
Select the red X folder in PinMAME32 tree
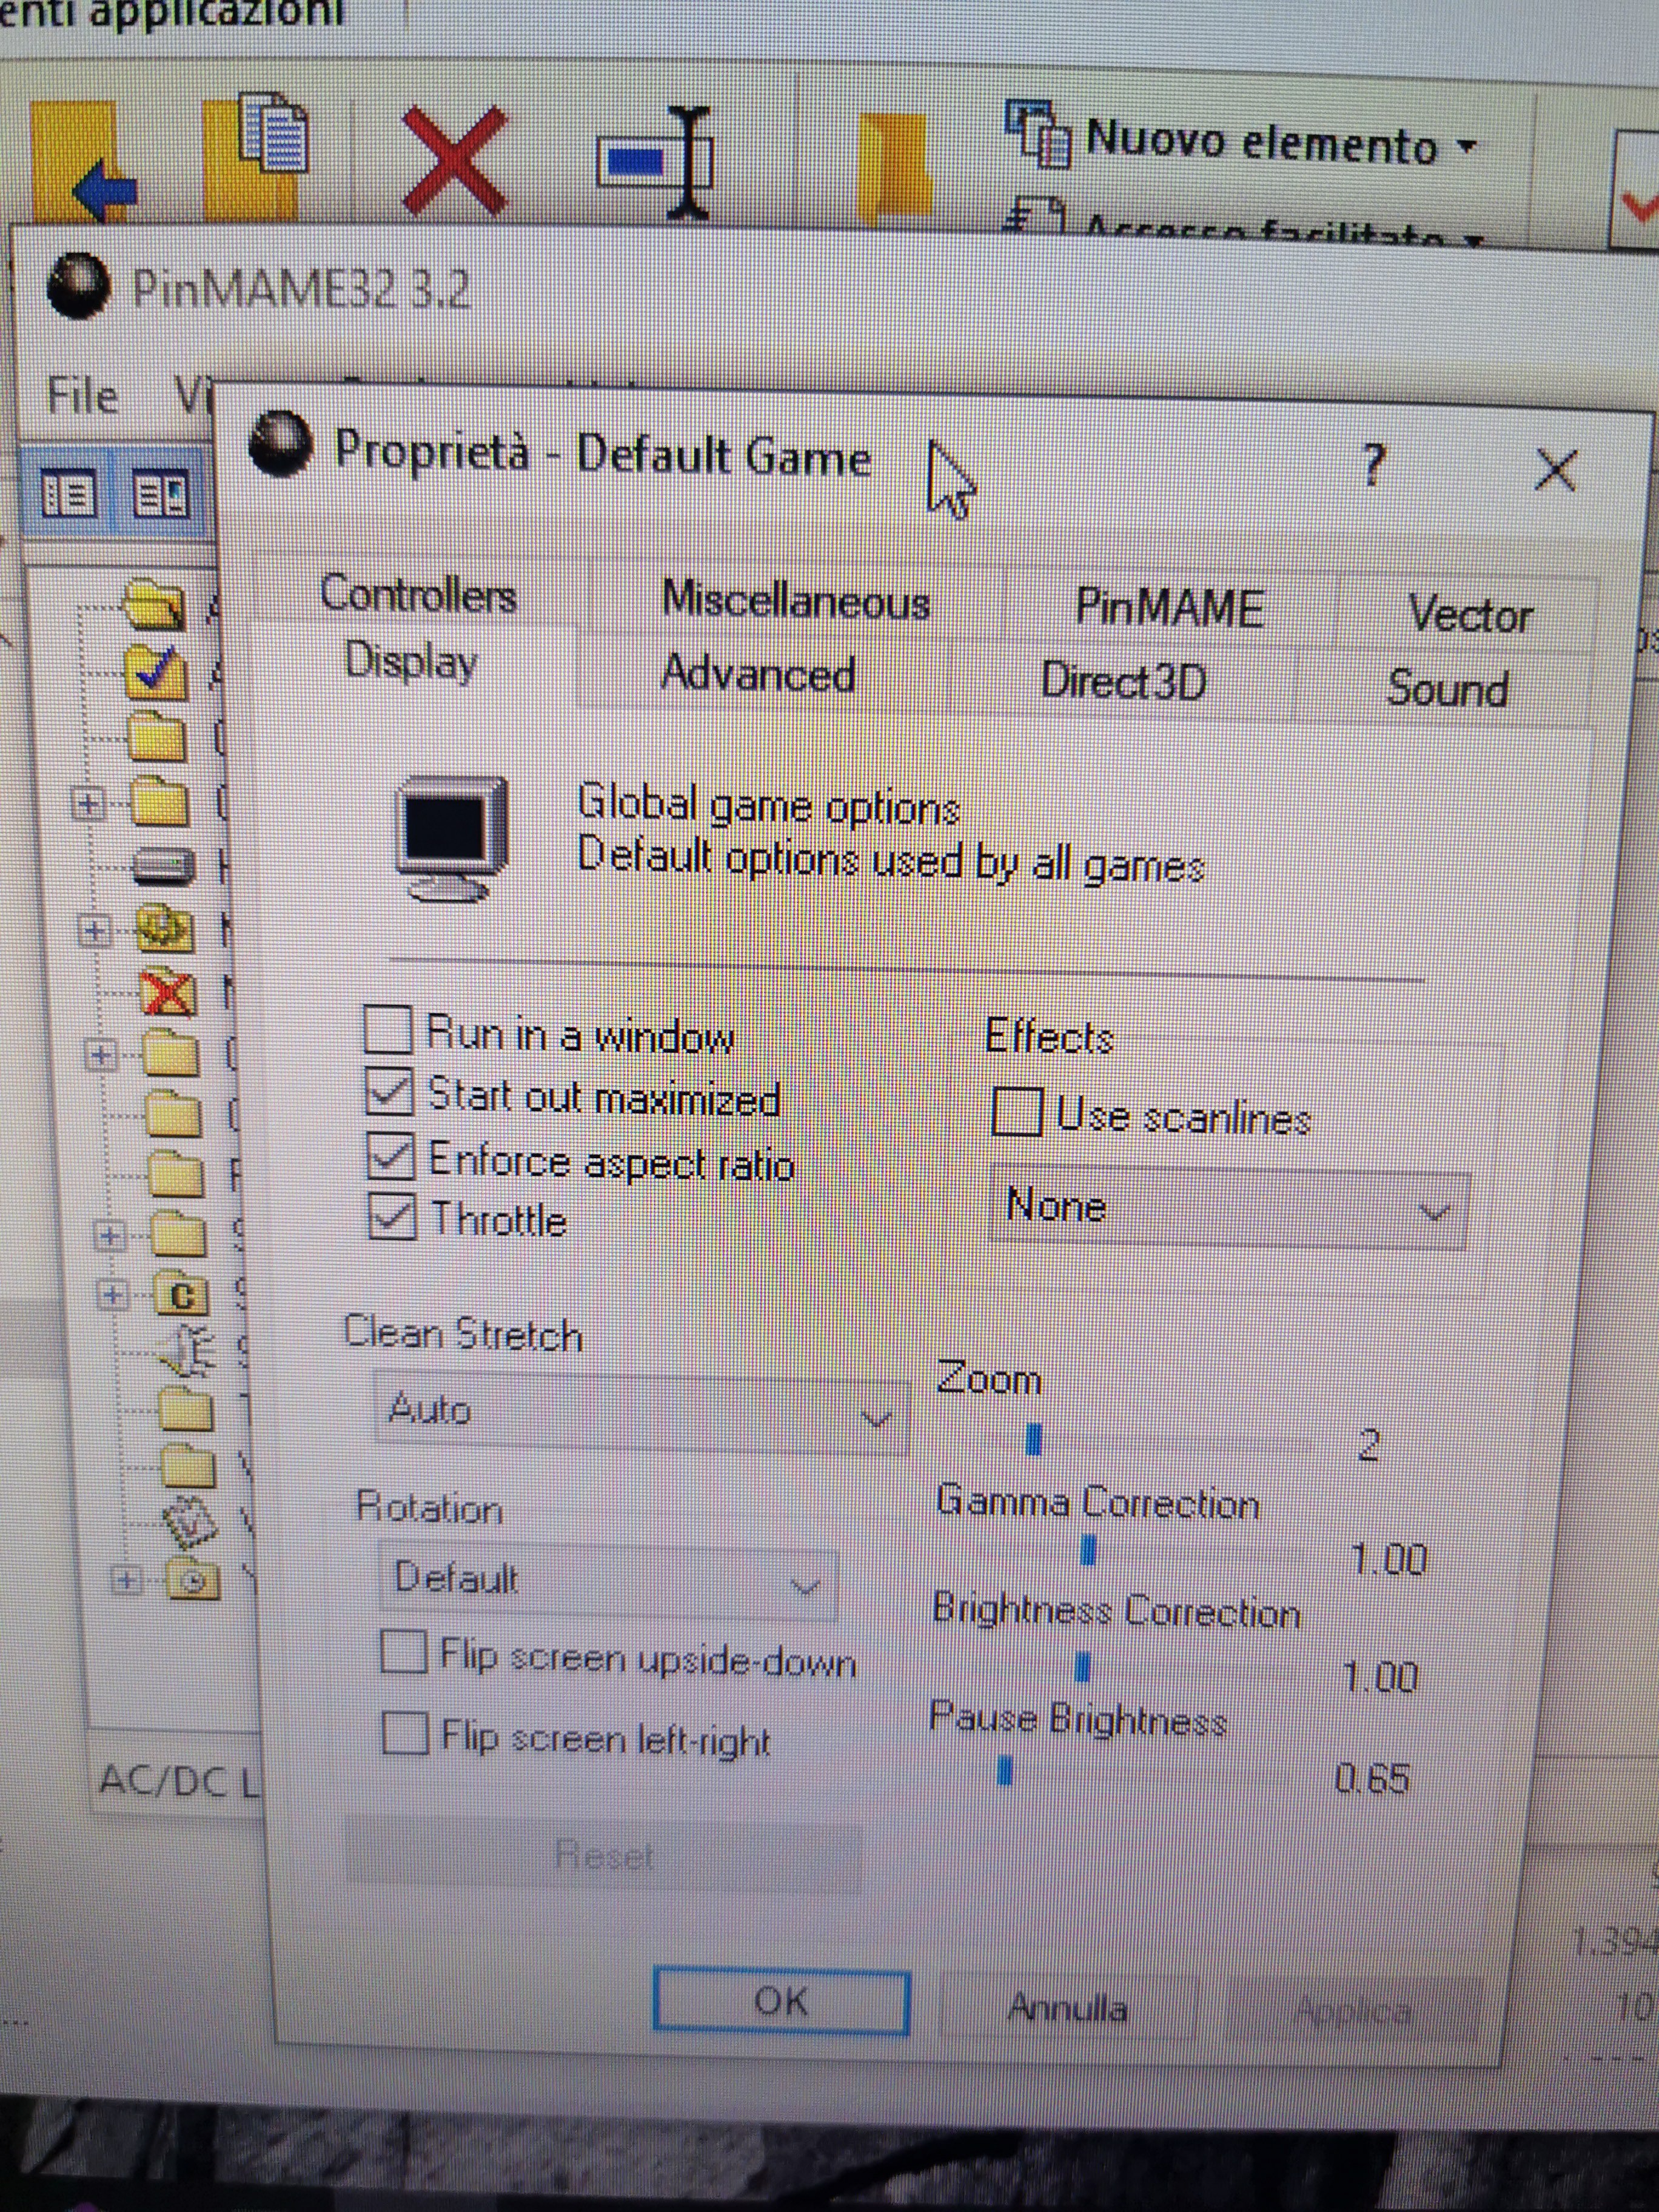(168, 992)
